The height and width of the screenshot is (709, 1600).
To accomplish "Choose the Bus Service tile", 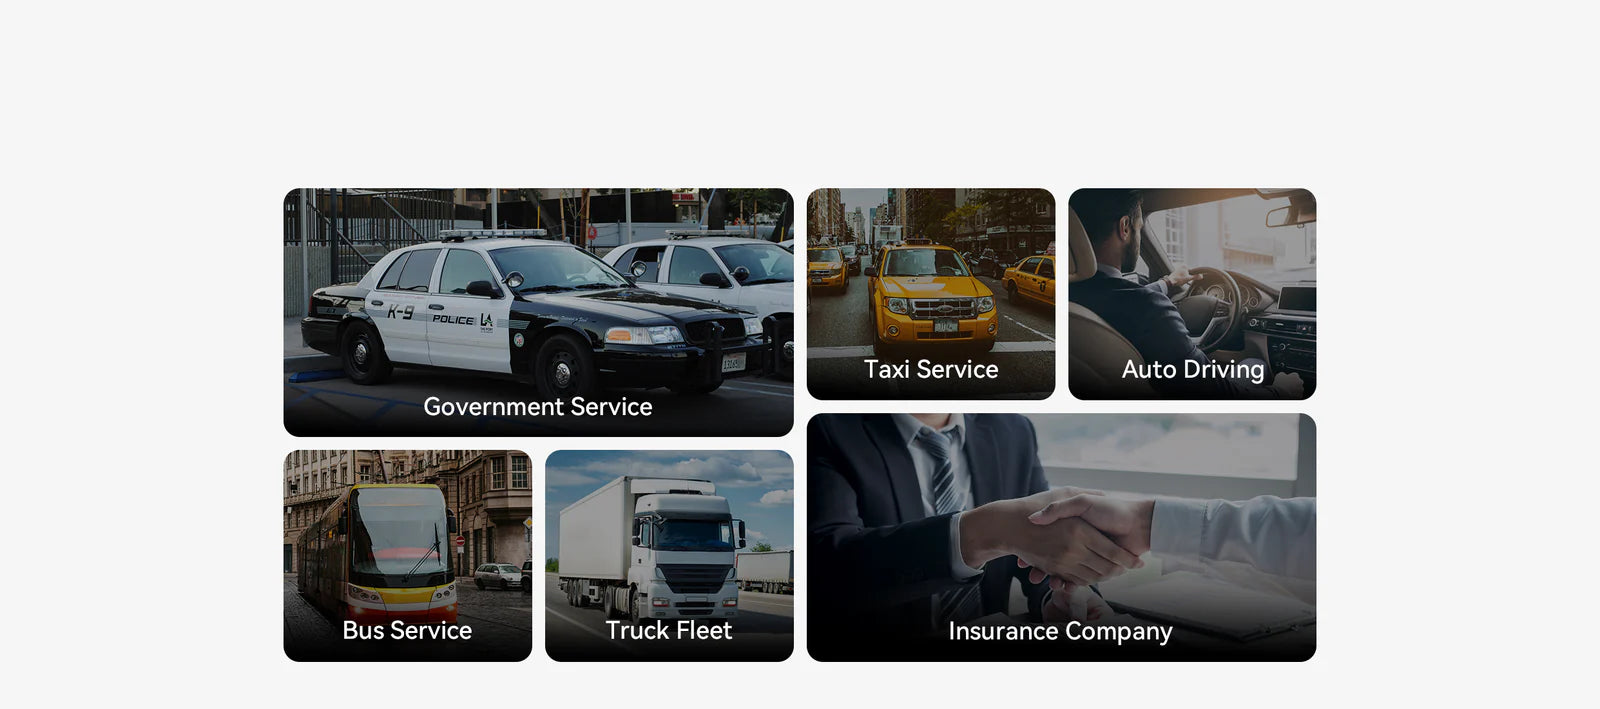I will coord(408,555).
